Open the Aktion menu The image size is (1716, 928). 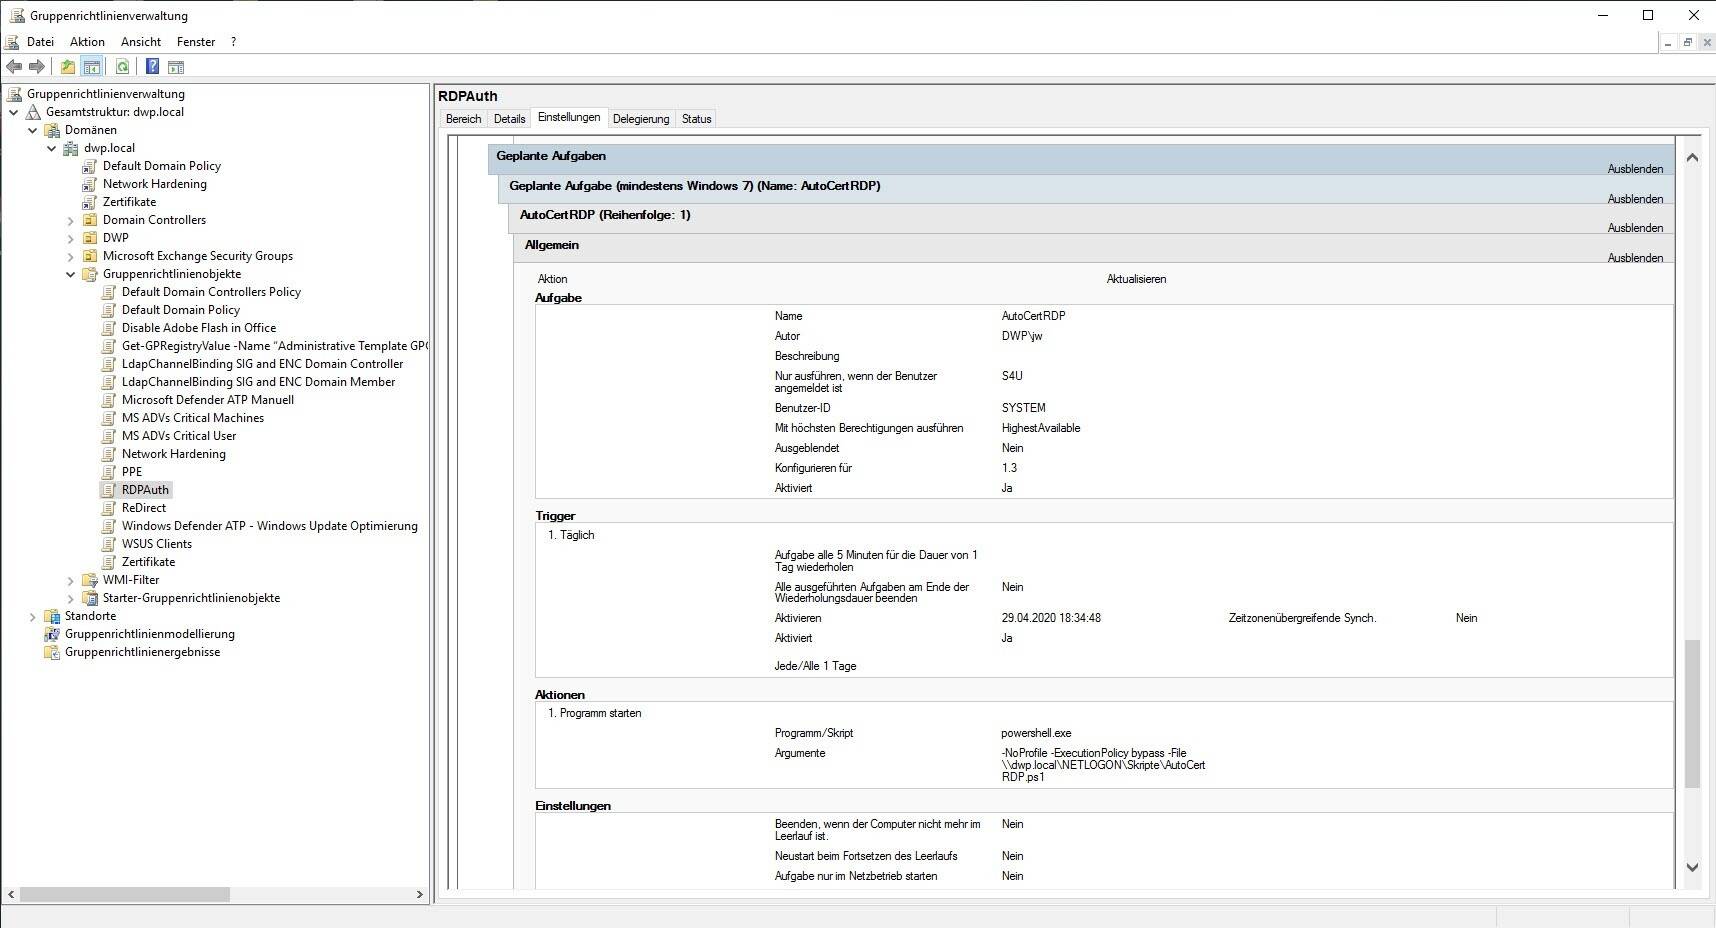click(x=87, y=42)
